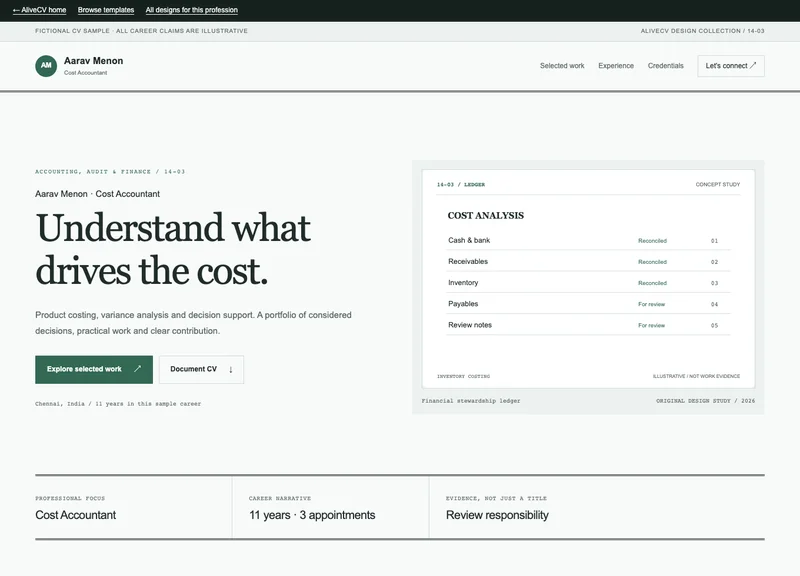Click ORIGINAL DESIGN STUDY / 2026 caption
The width and height of the screenshot is (800, 576).
(x=706, y=401)
